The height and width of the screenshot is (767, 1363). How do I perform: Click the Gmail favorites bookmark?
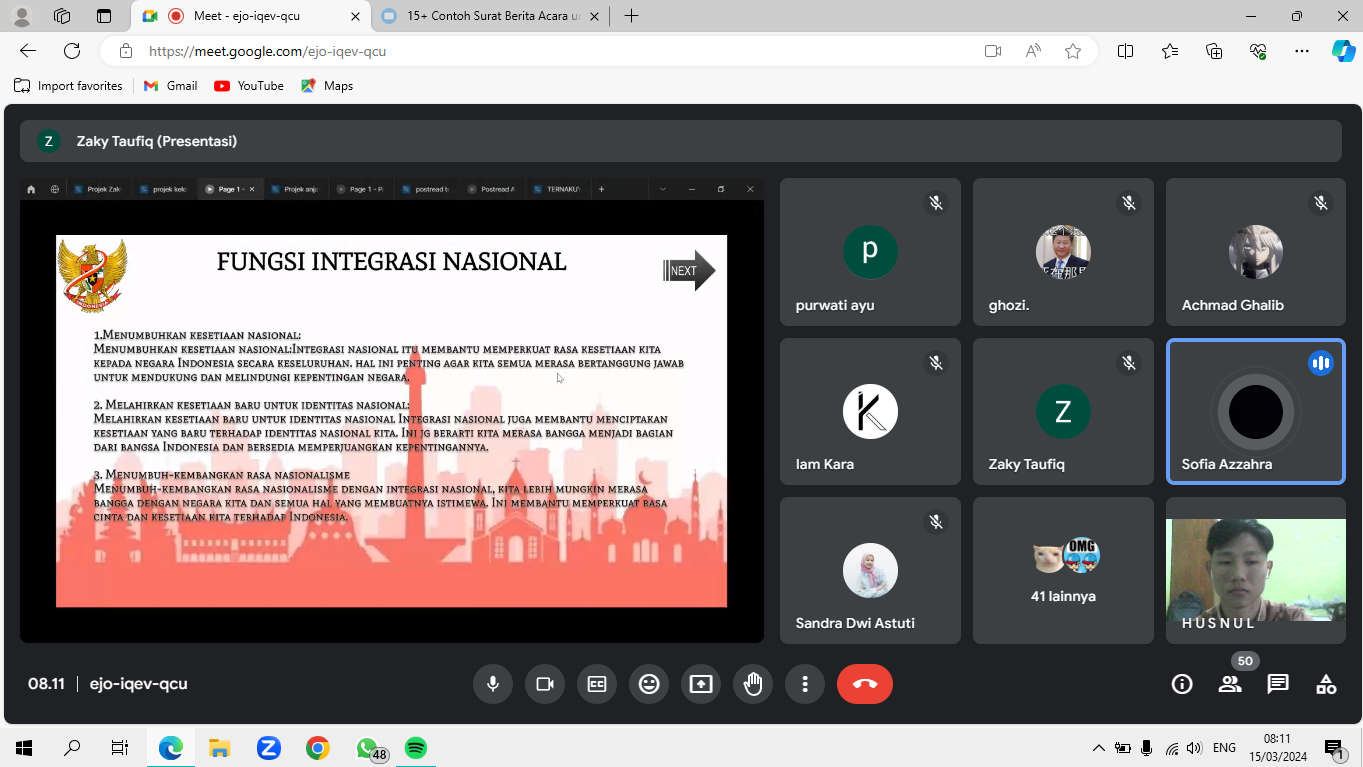[x=171, y=86]
